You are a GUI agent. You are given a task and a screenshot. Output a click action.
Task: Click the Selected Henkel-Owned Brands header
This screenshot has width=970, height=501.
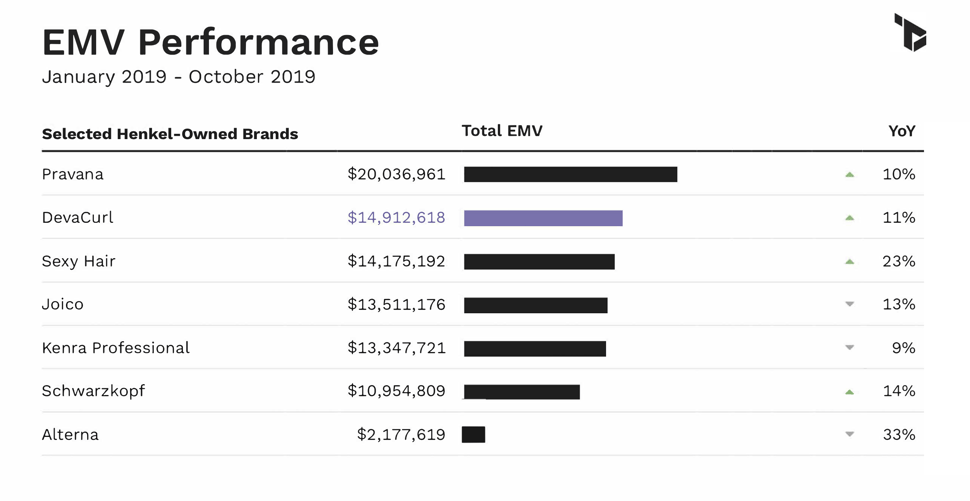[170, 134]
